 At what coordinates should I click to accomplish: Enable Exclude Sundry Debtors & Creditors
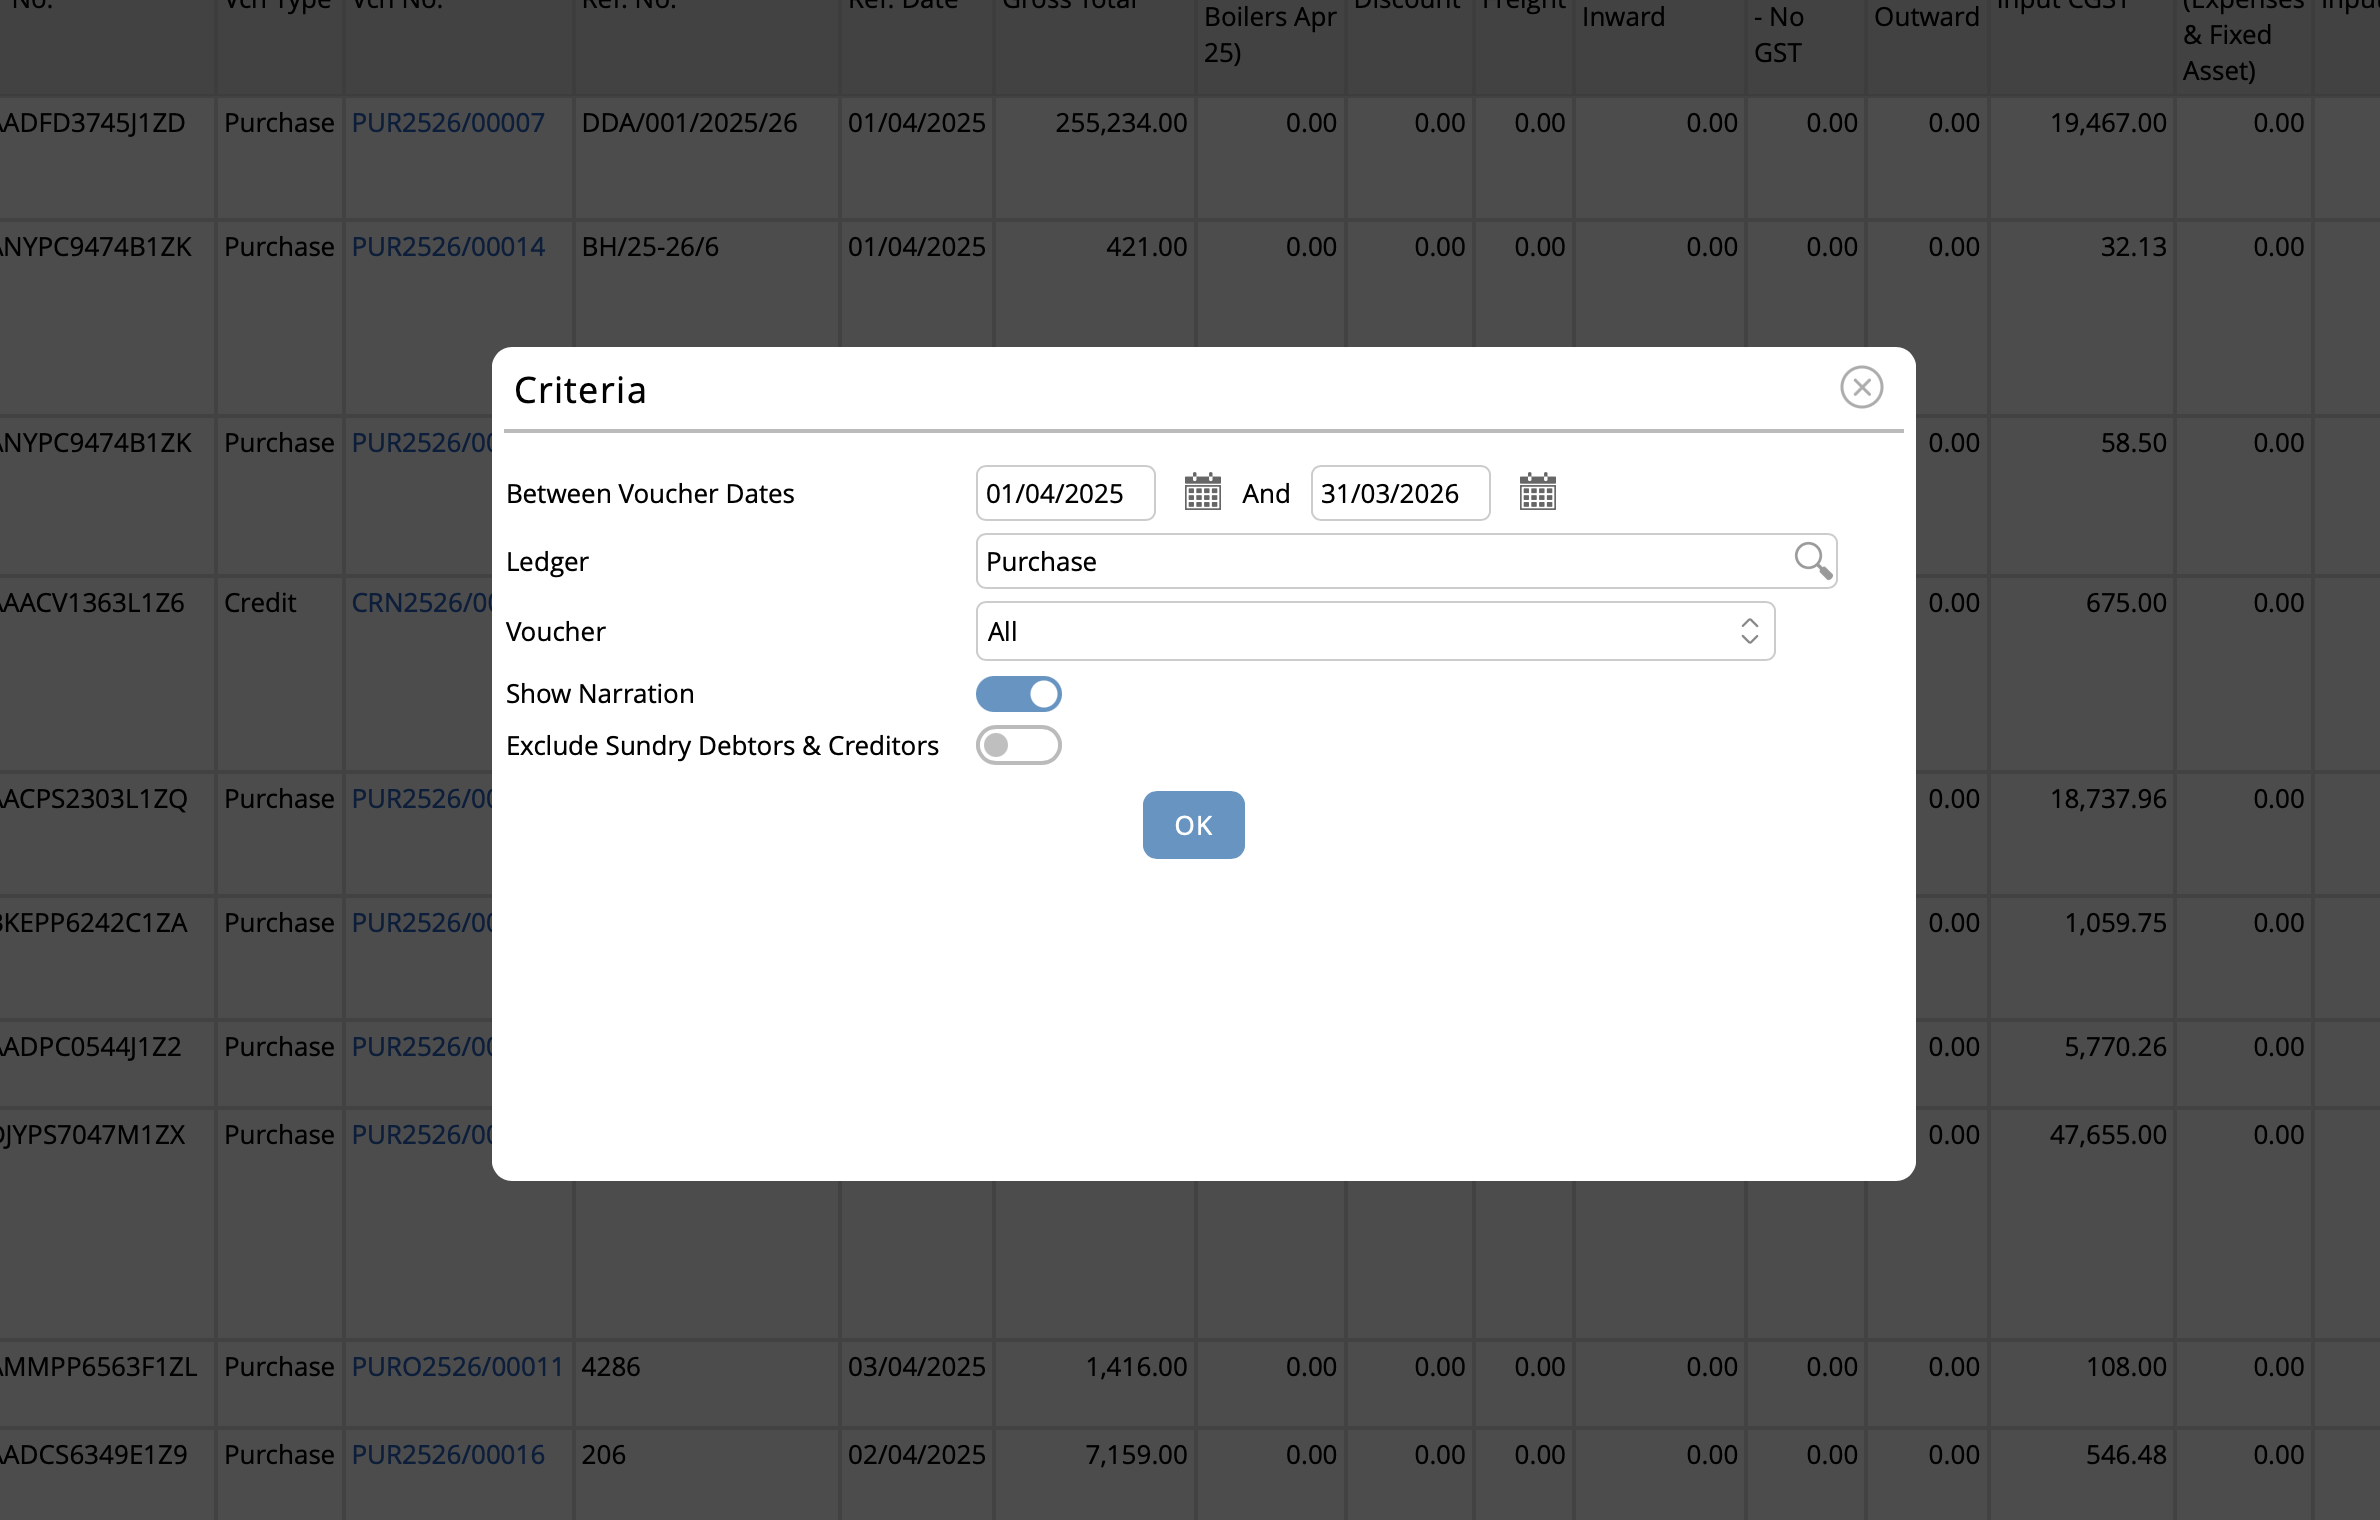click(1018, 745)
